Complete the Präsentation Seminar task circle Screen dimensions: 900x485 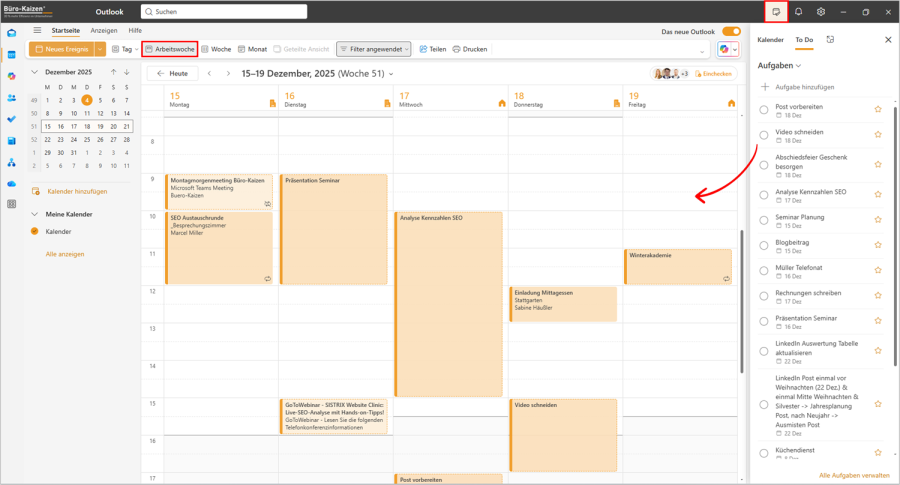click(763, 321)
